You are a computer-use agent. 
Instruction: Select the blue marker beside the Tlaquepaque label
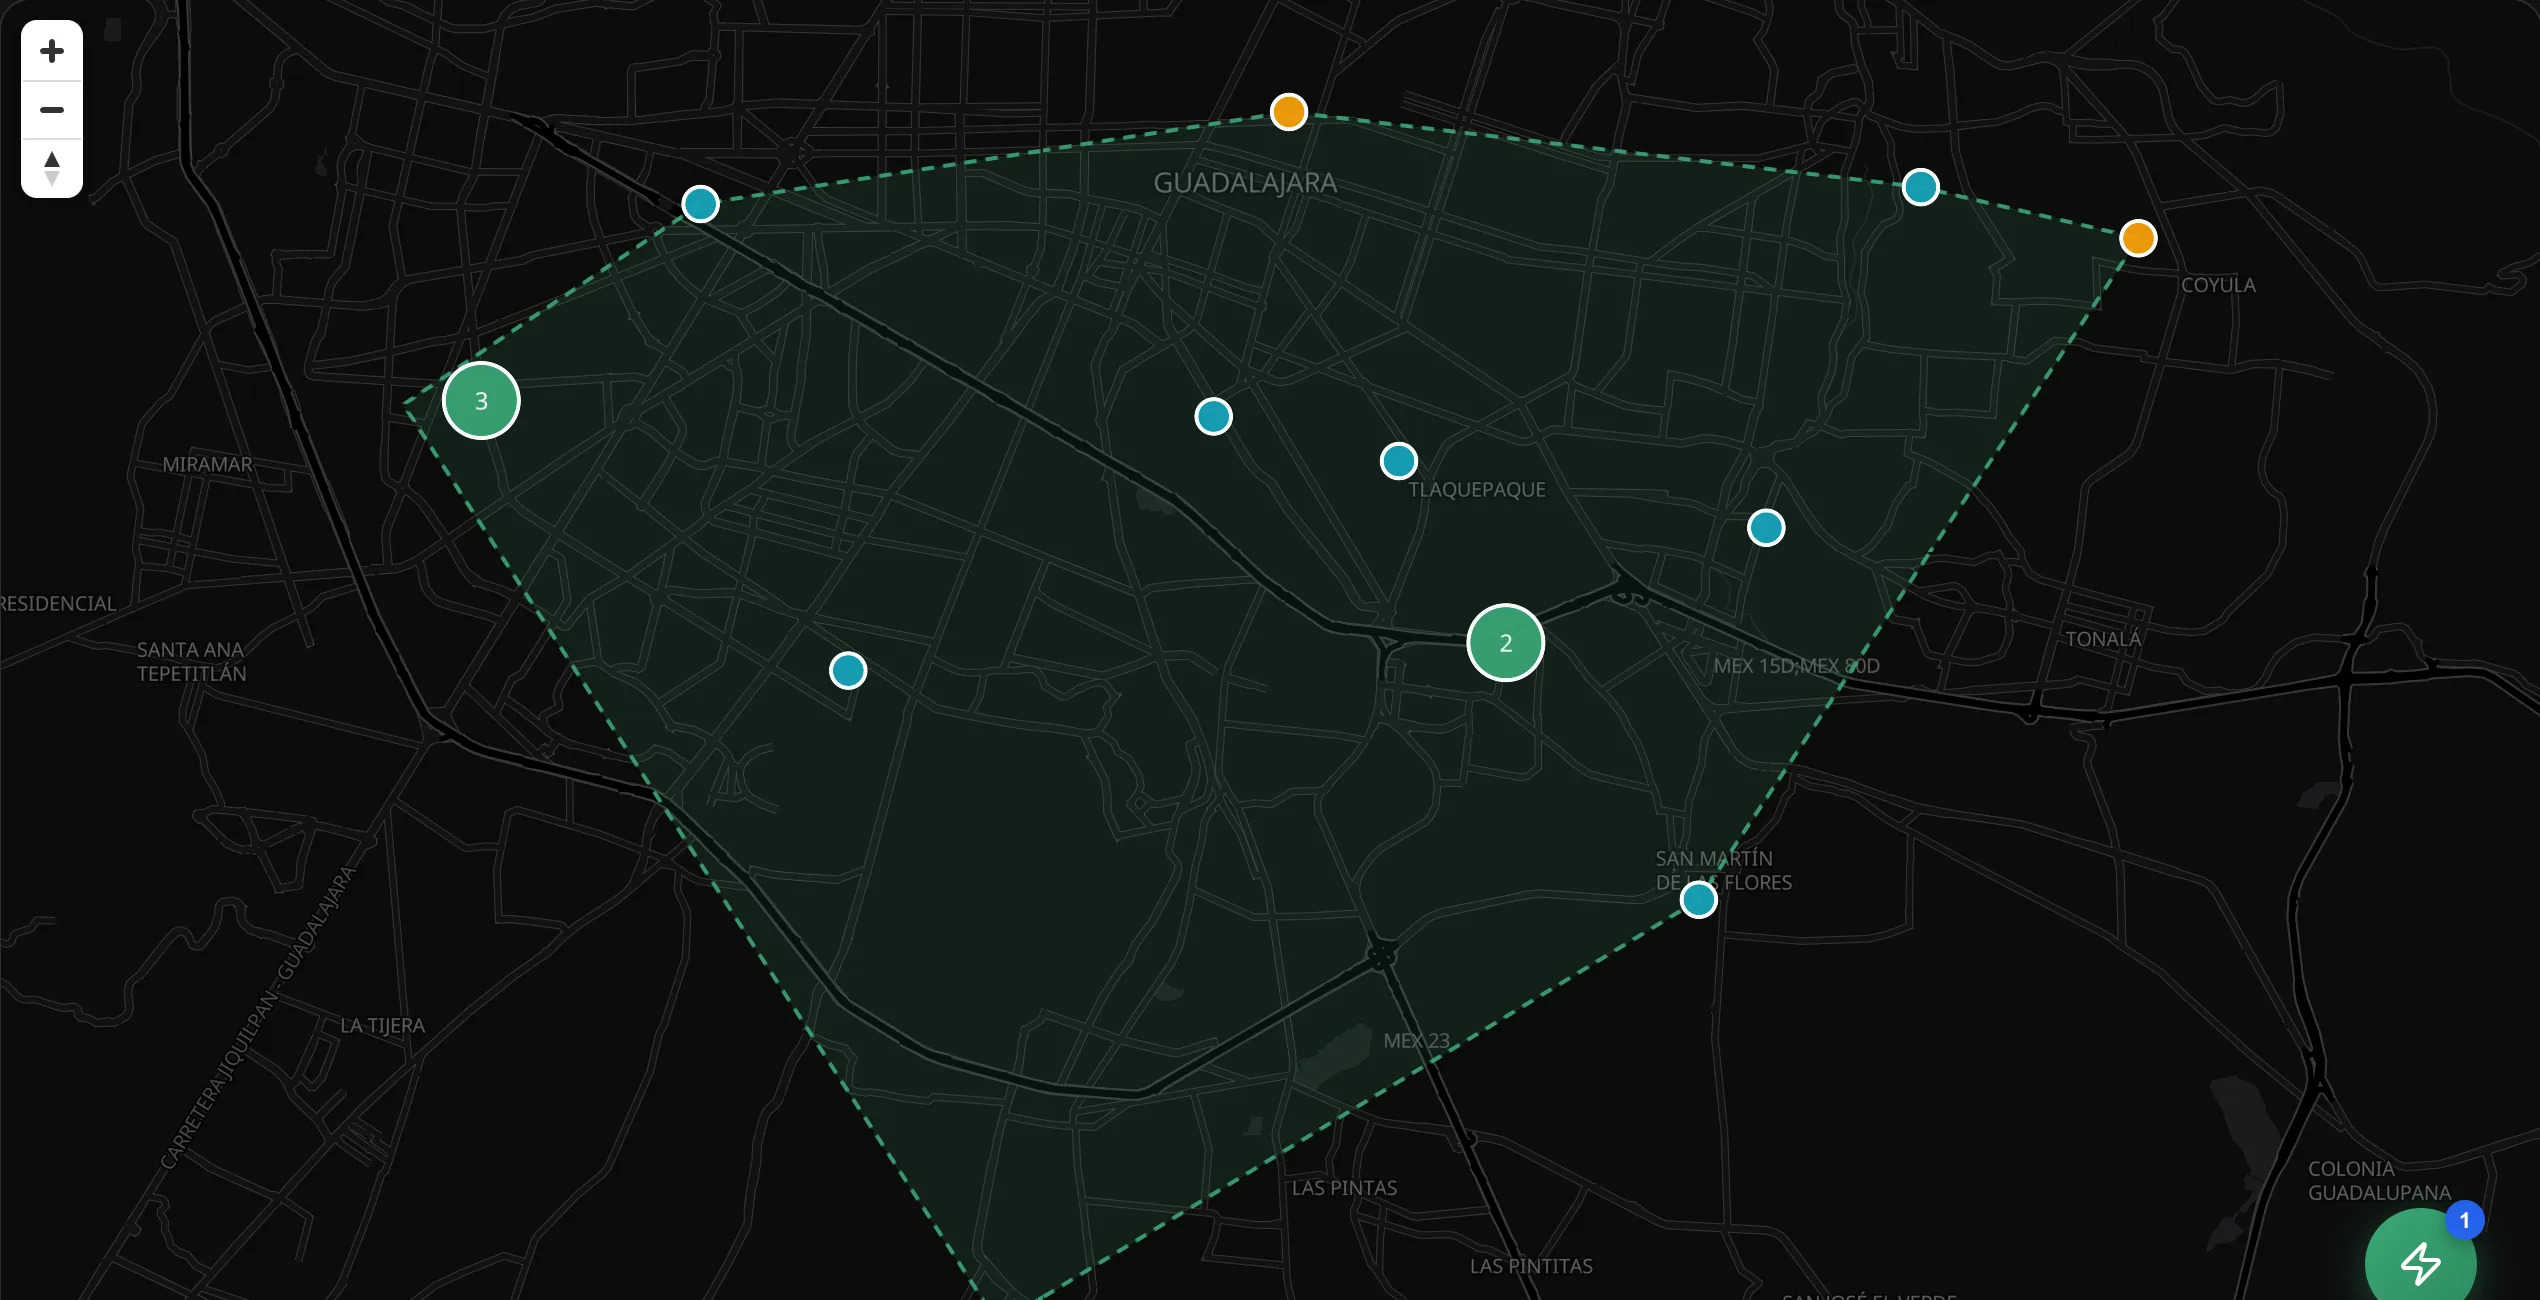(1398, 460)
